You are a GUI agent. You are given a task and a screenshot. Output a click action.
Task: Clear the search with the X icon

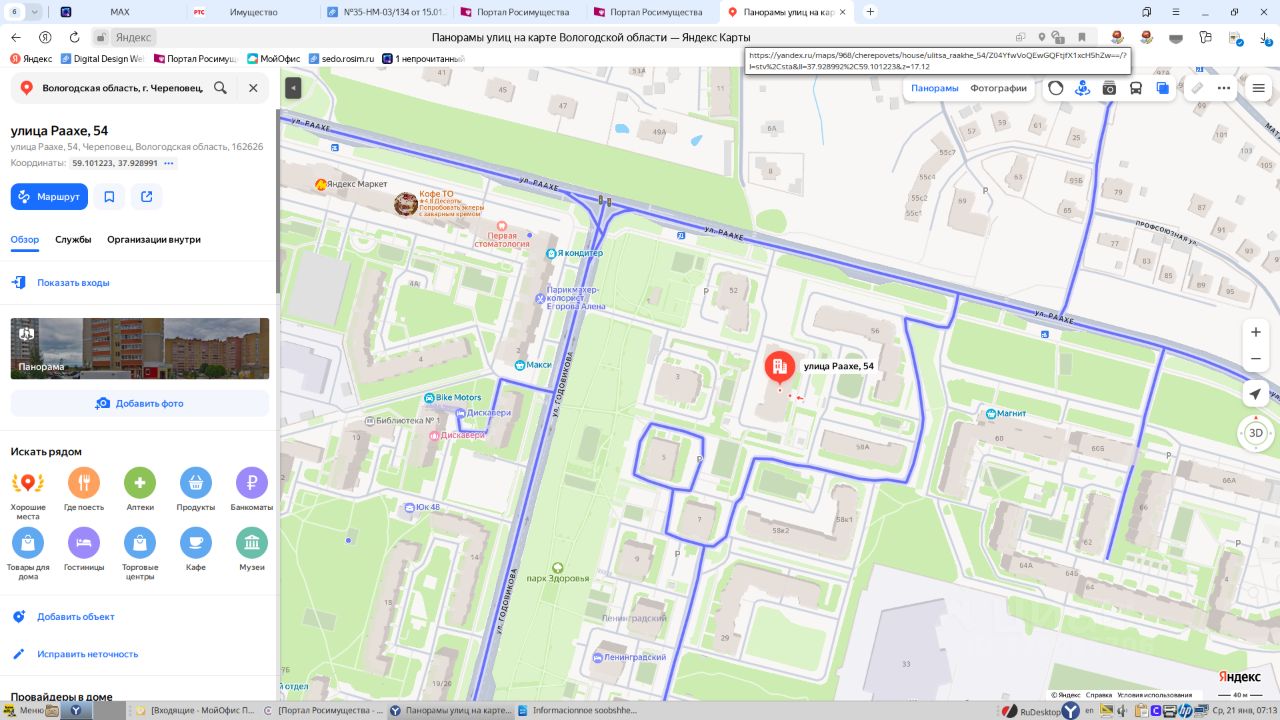click(253, 88)
